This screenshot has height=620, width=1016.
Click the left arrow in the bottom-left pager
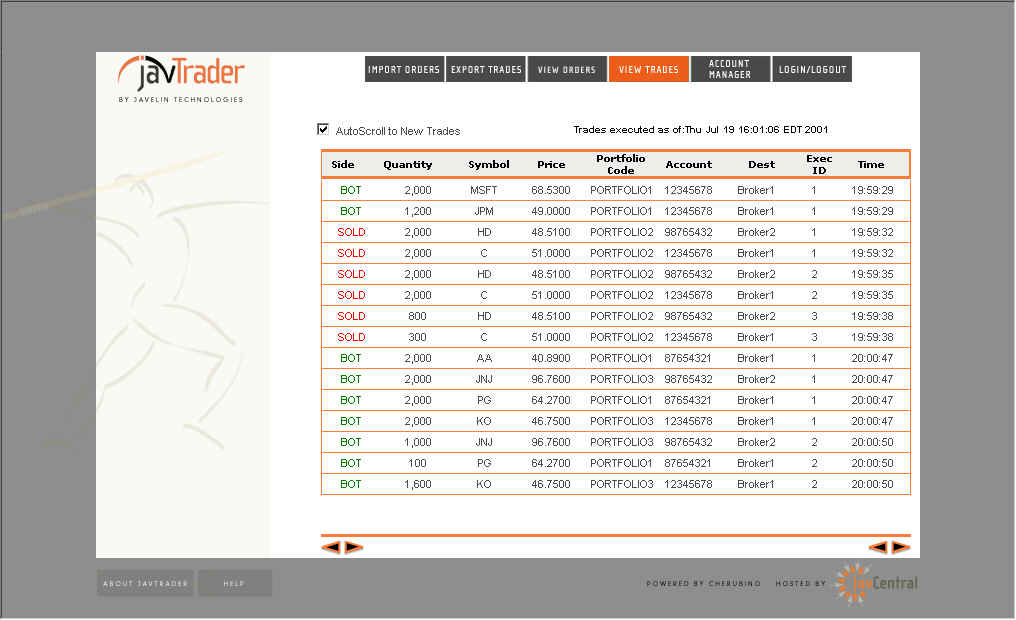click(330, 547)
